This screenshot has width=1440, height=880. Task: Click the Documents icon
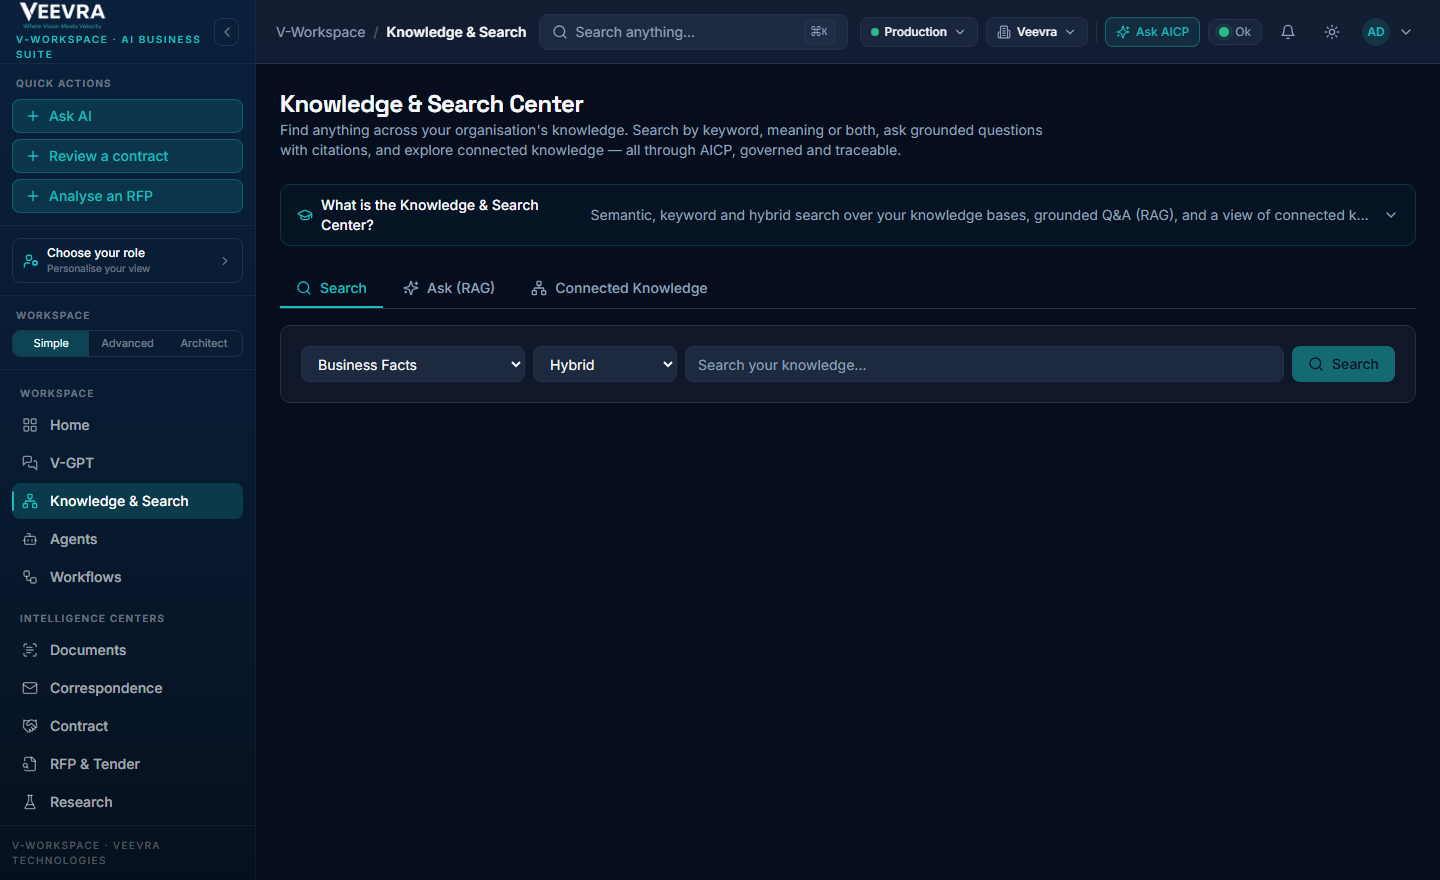pos(30,650)
